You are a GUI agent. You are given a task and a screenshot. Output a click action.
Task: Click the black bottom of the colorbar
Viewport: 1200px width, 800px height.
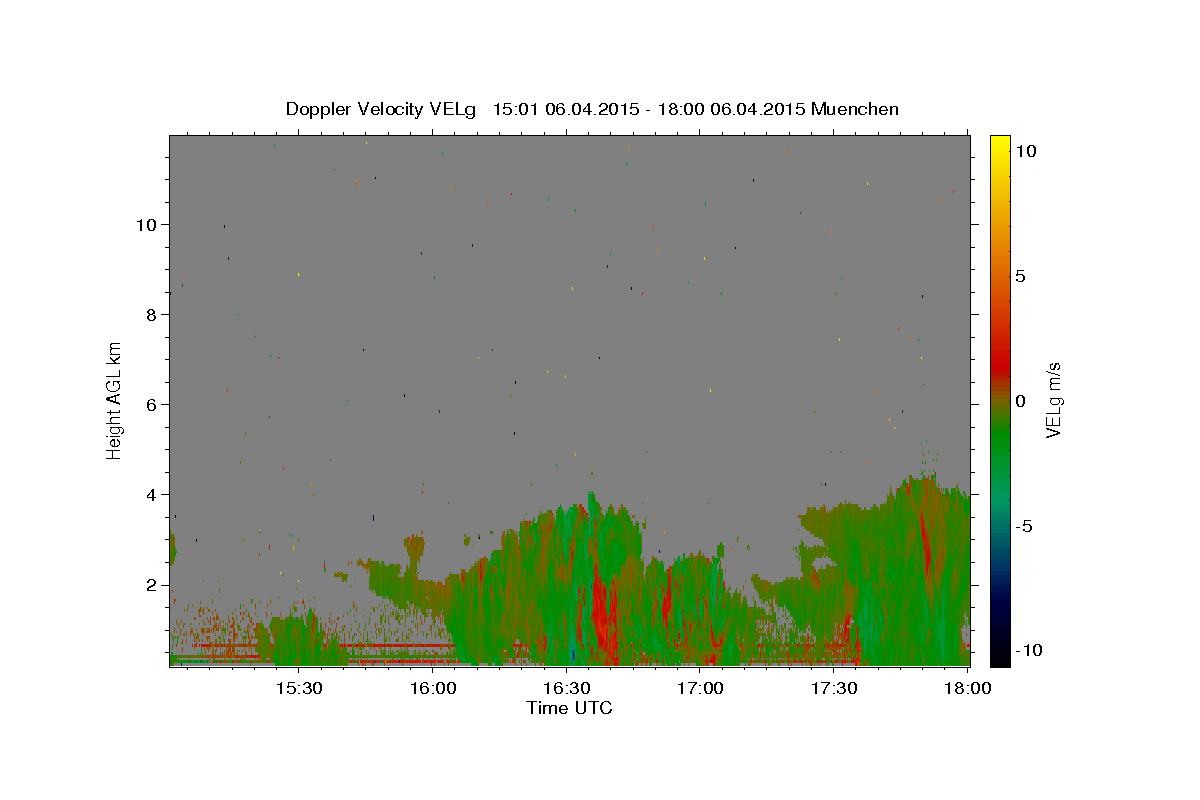[1000, 655]
